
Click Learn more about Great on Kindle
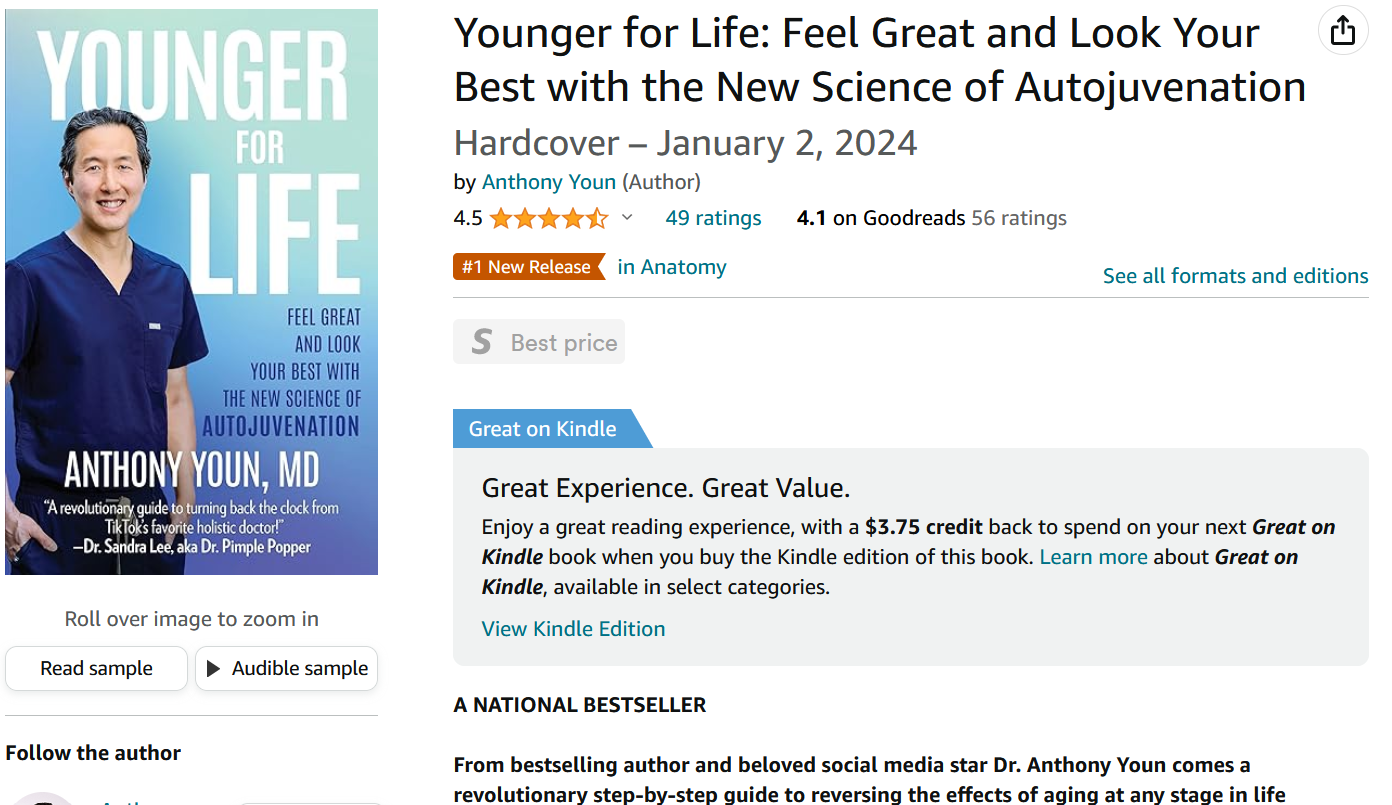click(x=1093, y=557)
